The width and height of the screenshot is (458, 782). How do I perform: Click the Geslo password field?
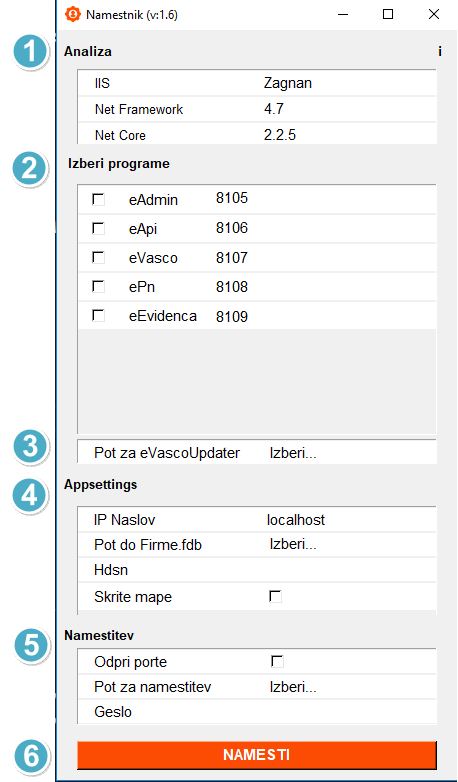351,712
